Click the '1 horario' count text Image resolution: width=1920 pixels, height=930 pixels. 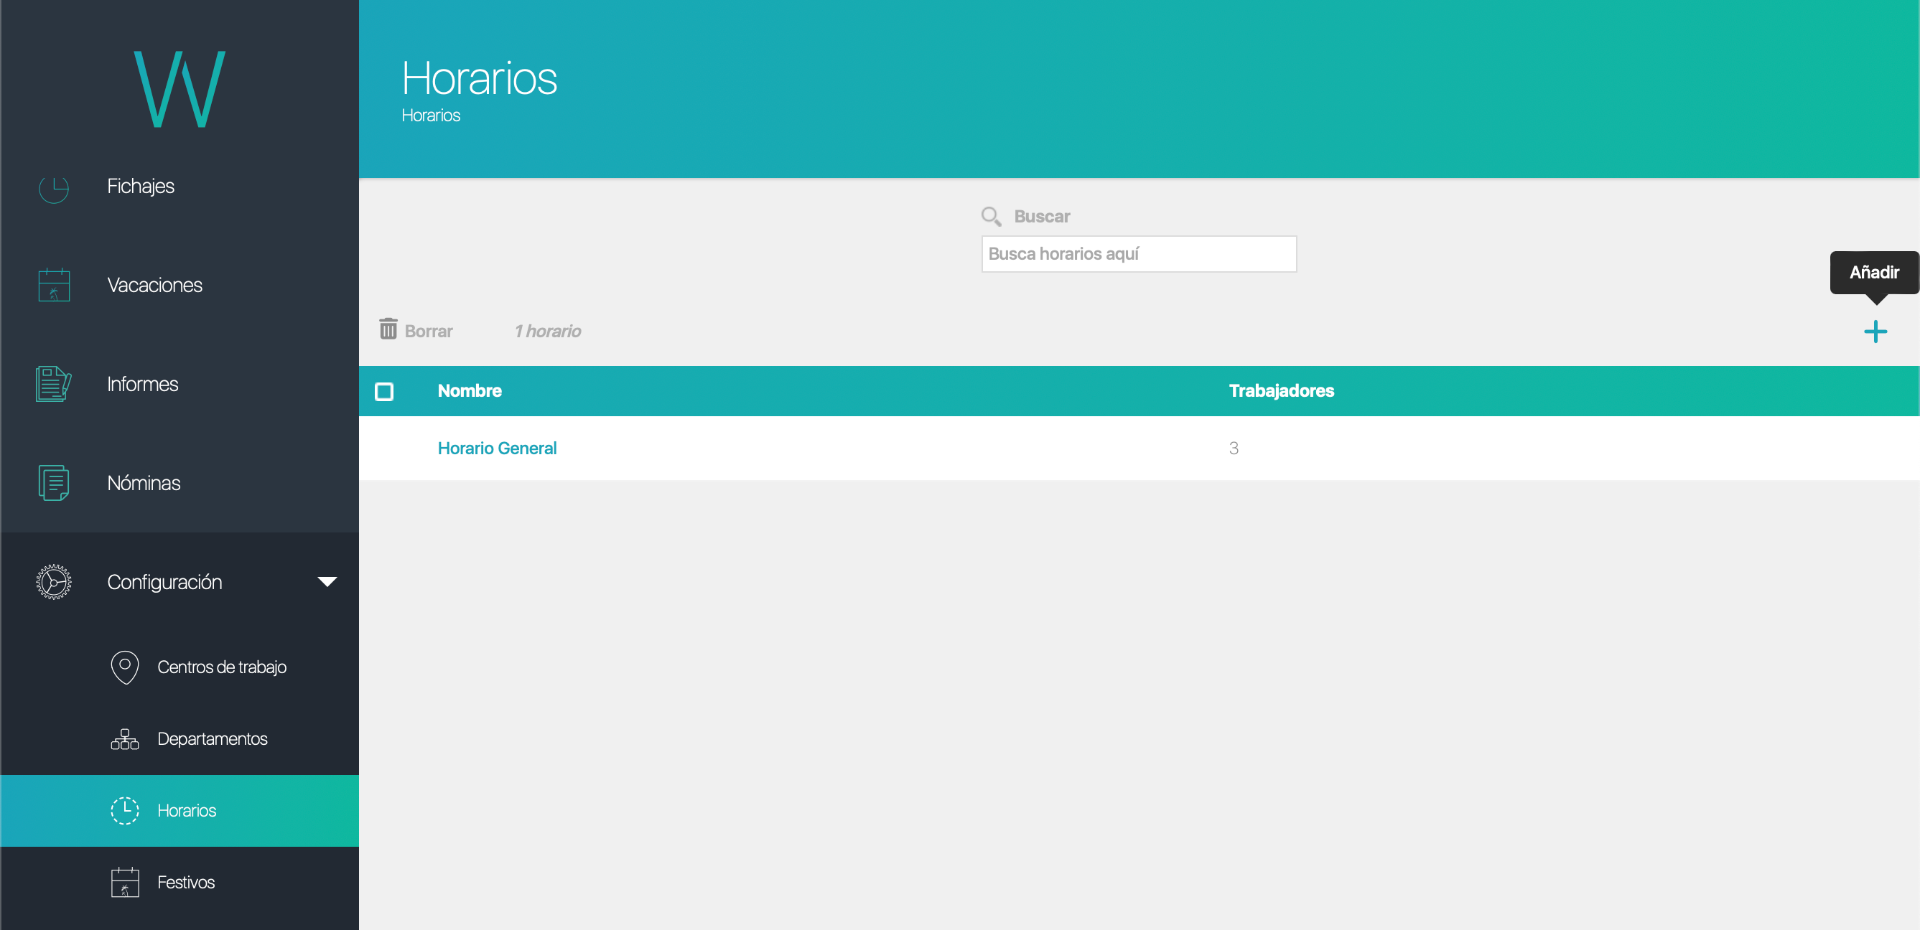click(x=548, y=331)
